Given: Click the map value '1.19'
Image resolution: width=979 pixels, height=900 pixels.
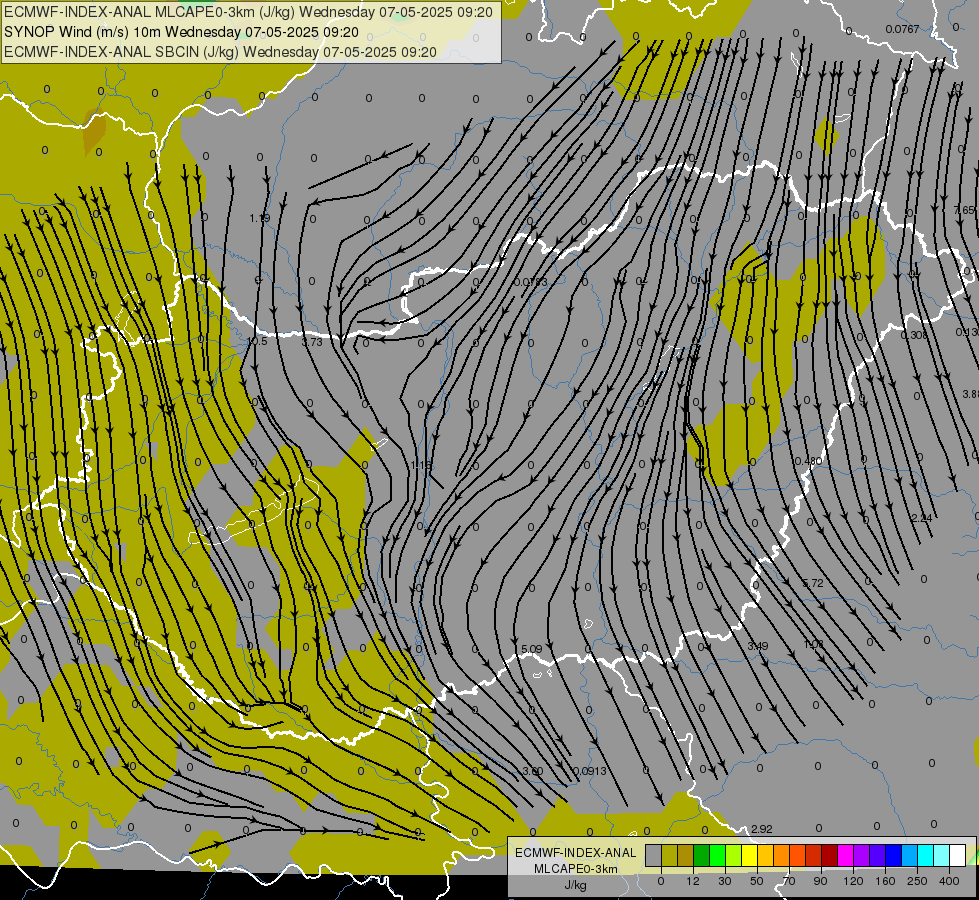Looking at the screenshot, I should (x=260, y=218).
